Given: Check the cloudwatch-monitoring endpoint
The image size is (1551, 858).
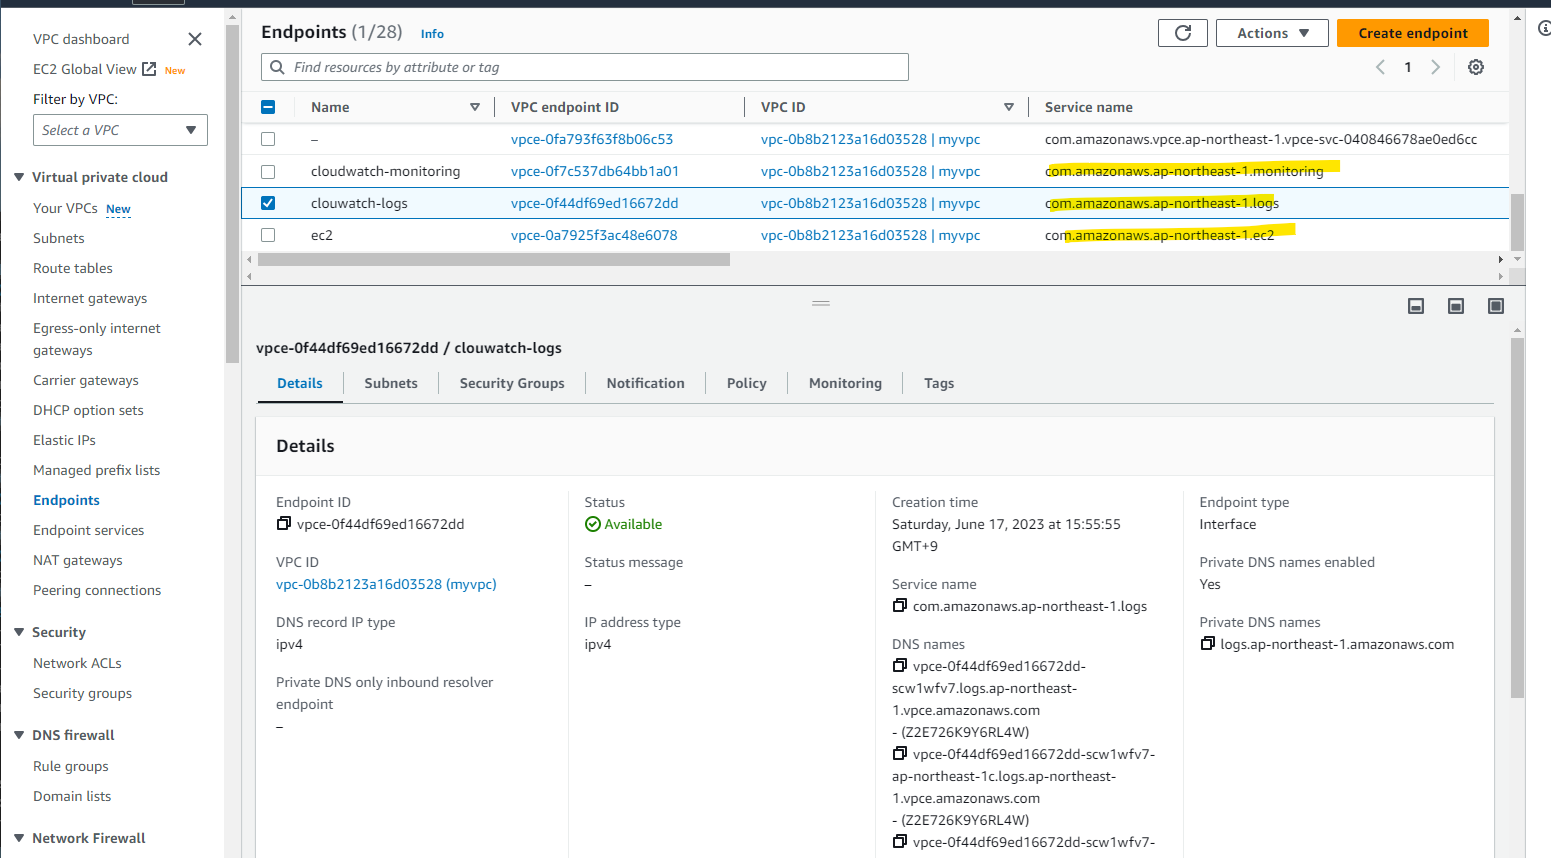Looking at the screenshot, I should pos(268,171).
